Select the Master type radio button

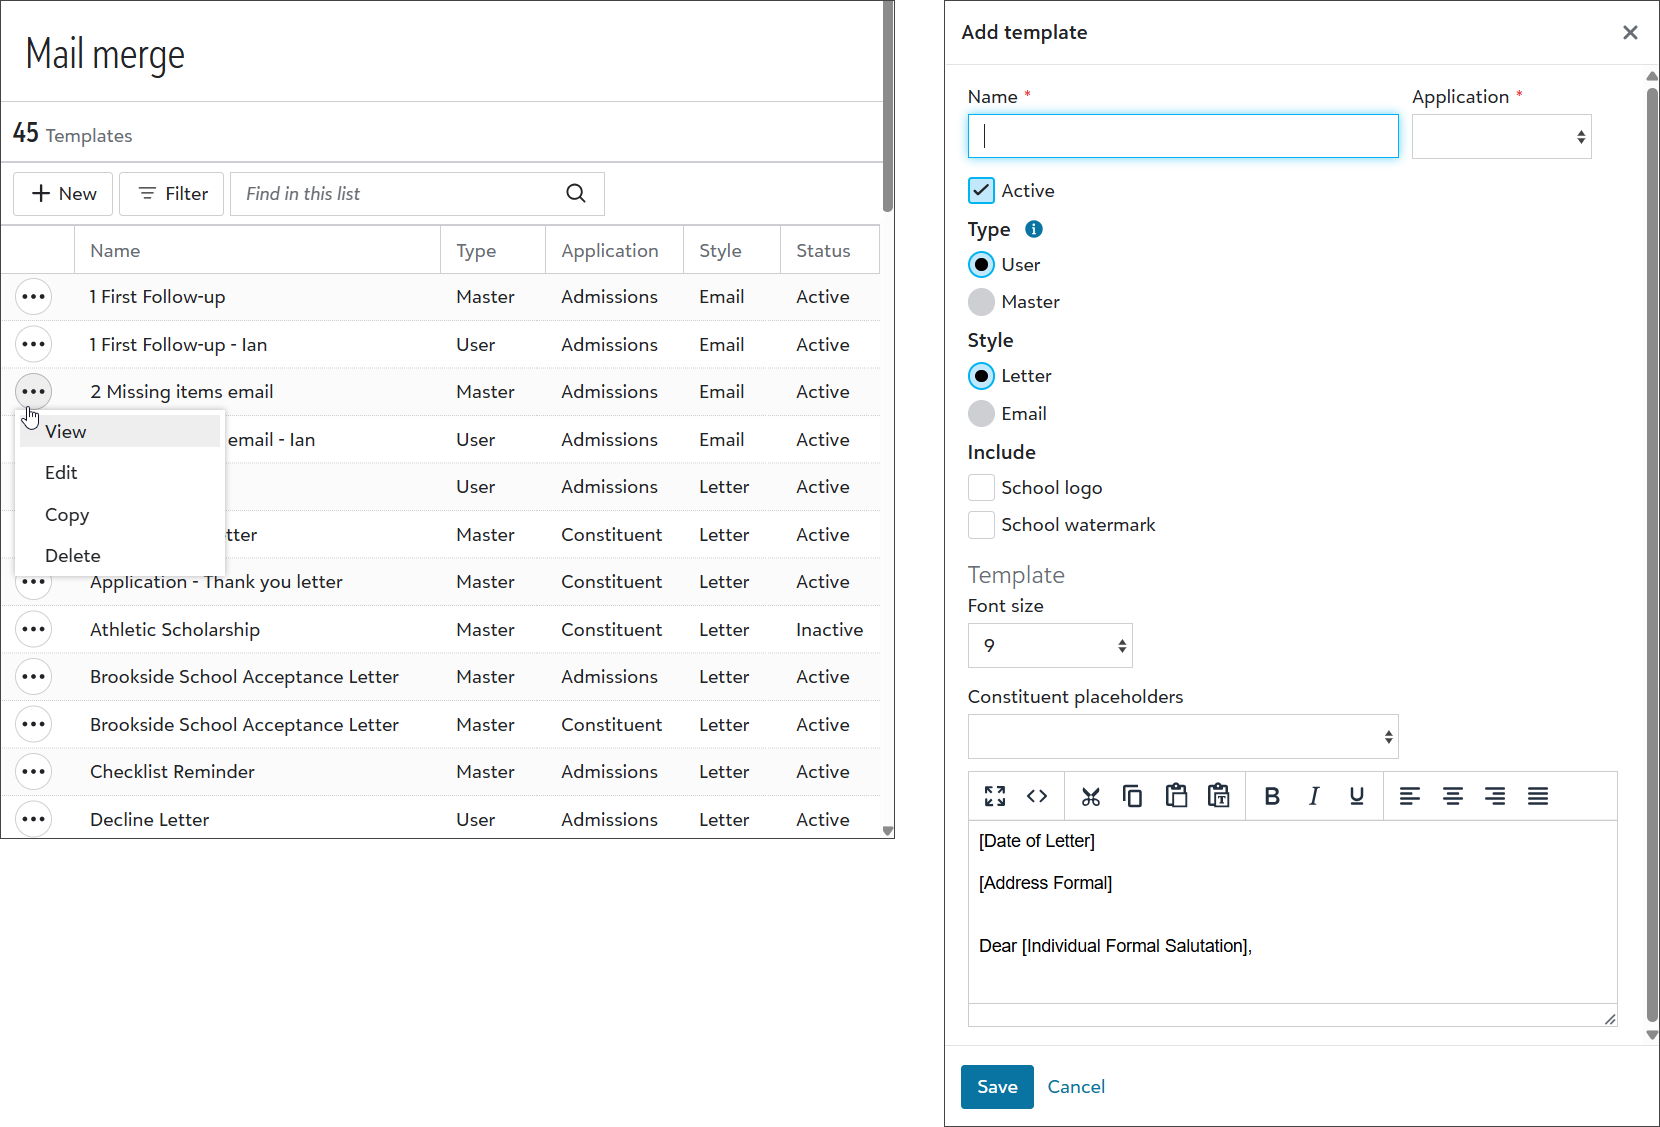981,302
